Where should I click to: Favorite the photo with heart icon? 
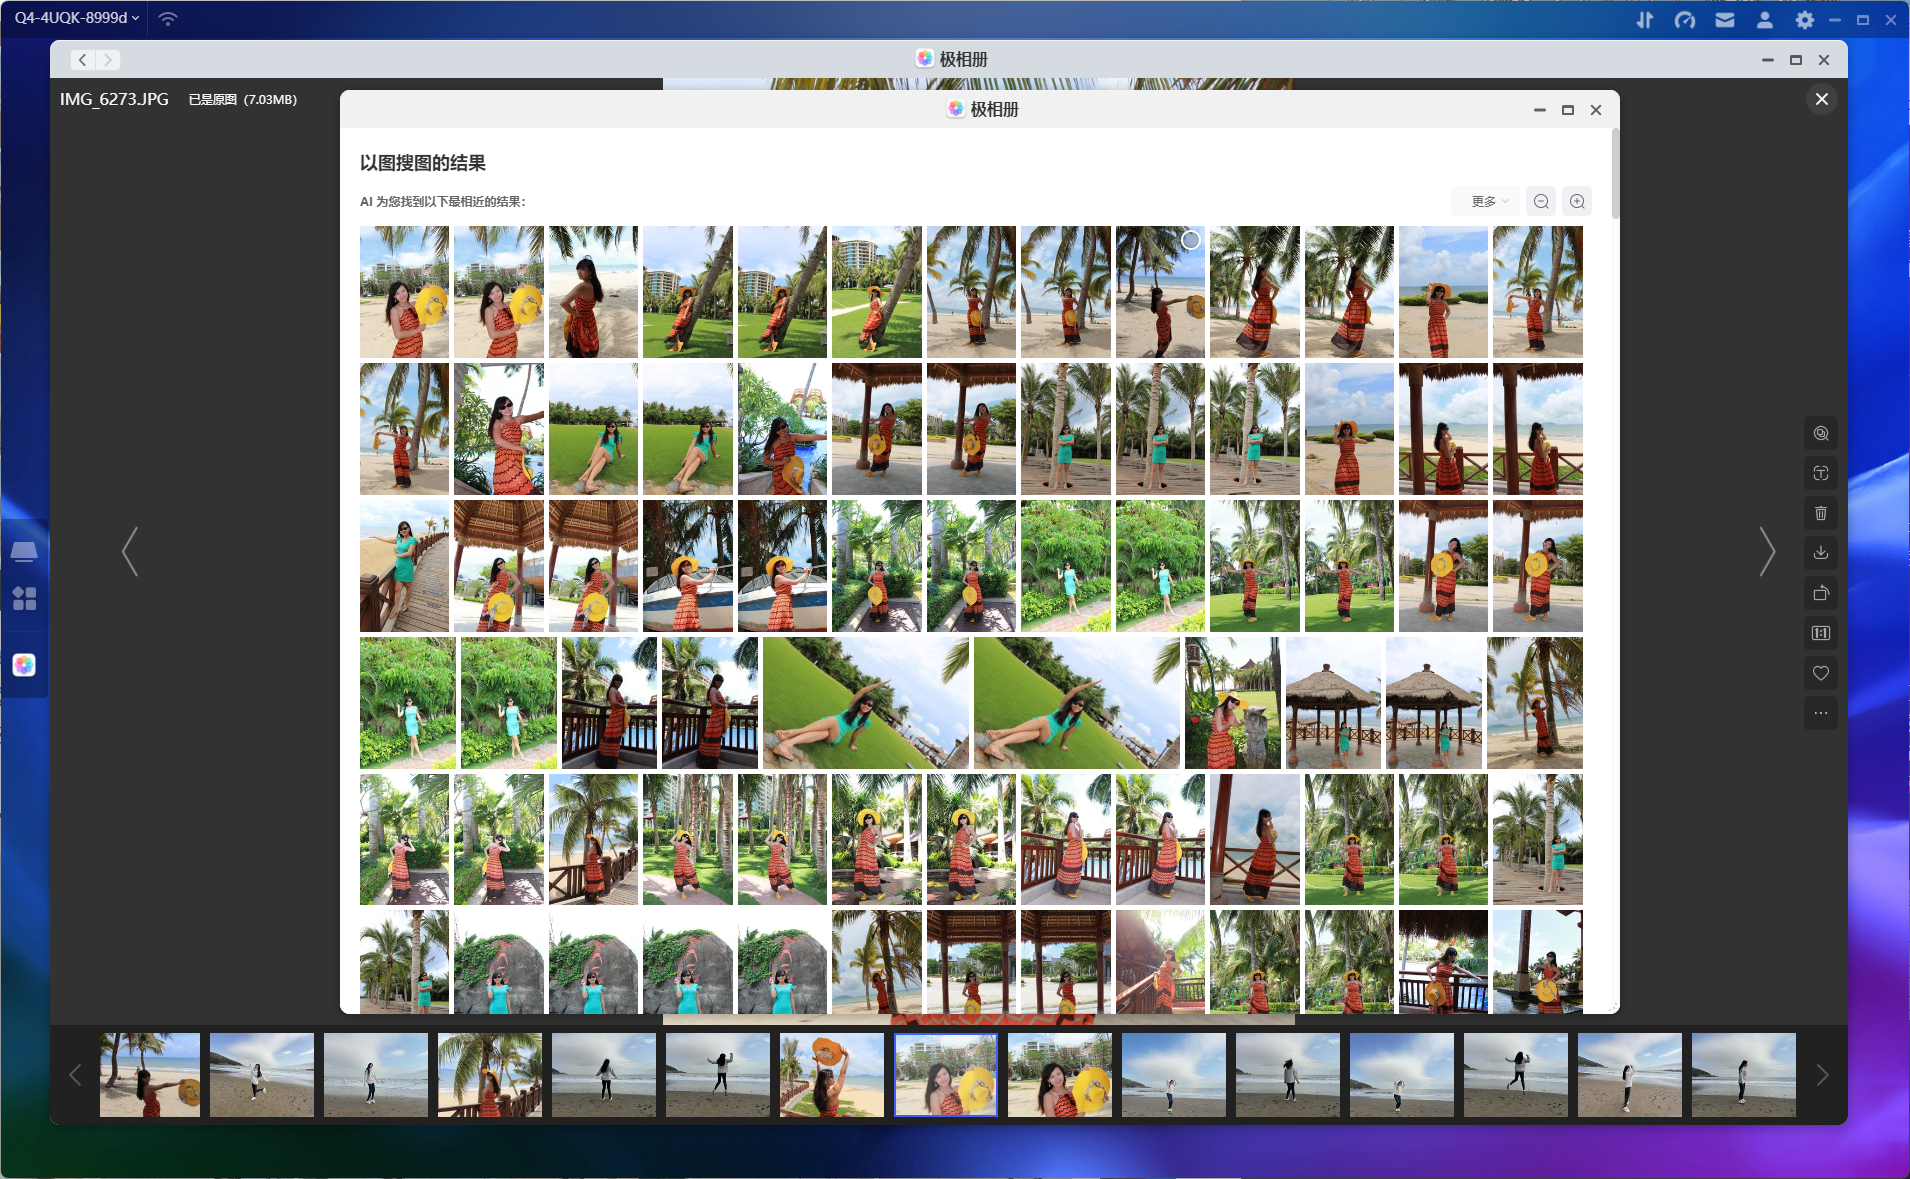[x=1821, y=673]
